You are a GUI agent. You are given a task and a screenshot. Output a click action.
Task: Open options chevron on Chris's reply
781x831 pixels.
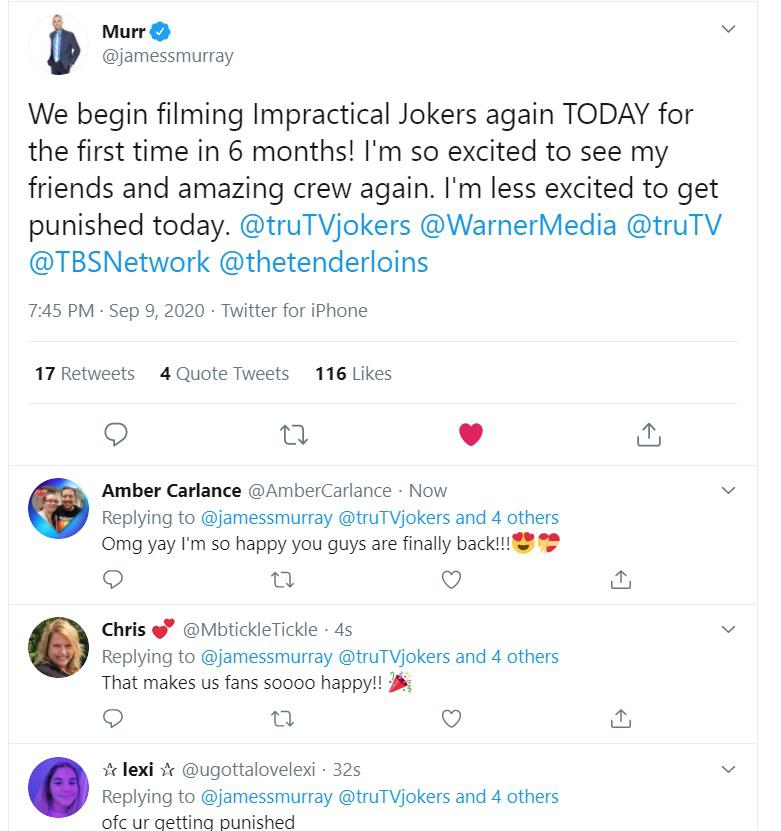pyautogui.click(x=728, y=629)
